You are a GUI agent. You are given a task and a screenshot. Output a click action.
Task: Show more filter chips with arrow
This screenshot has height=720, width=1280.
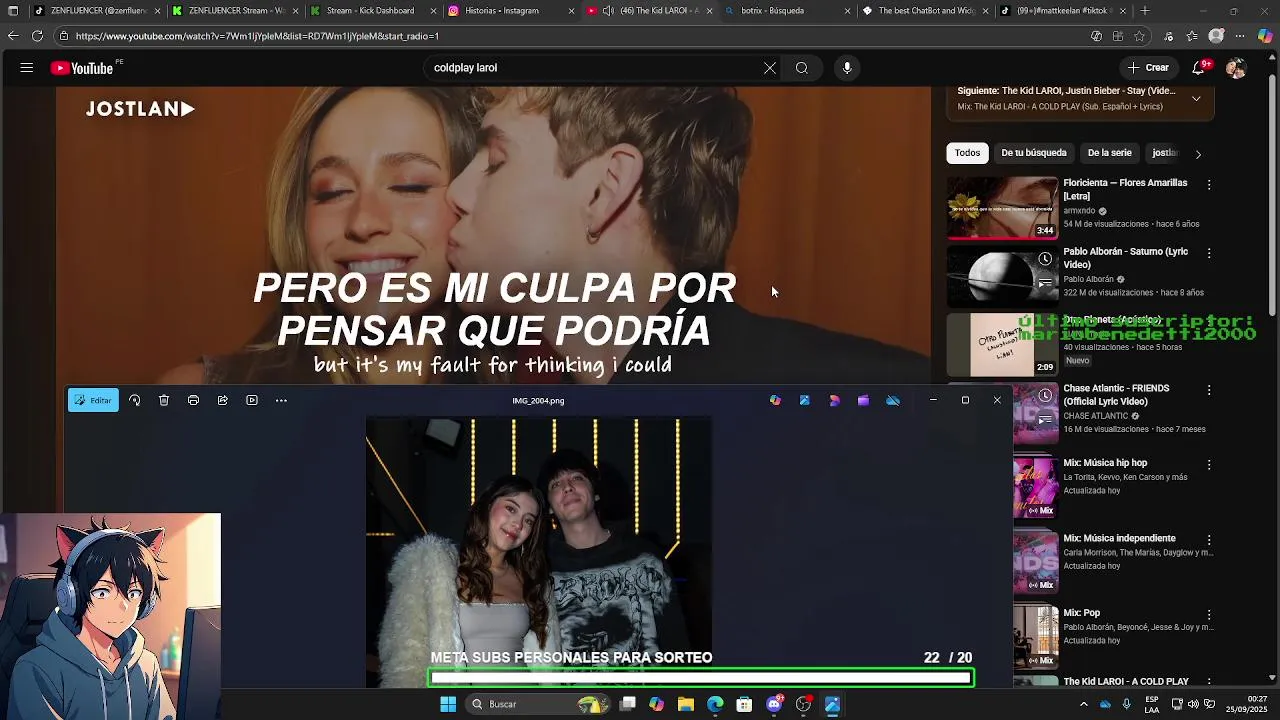(1198, 153)
